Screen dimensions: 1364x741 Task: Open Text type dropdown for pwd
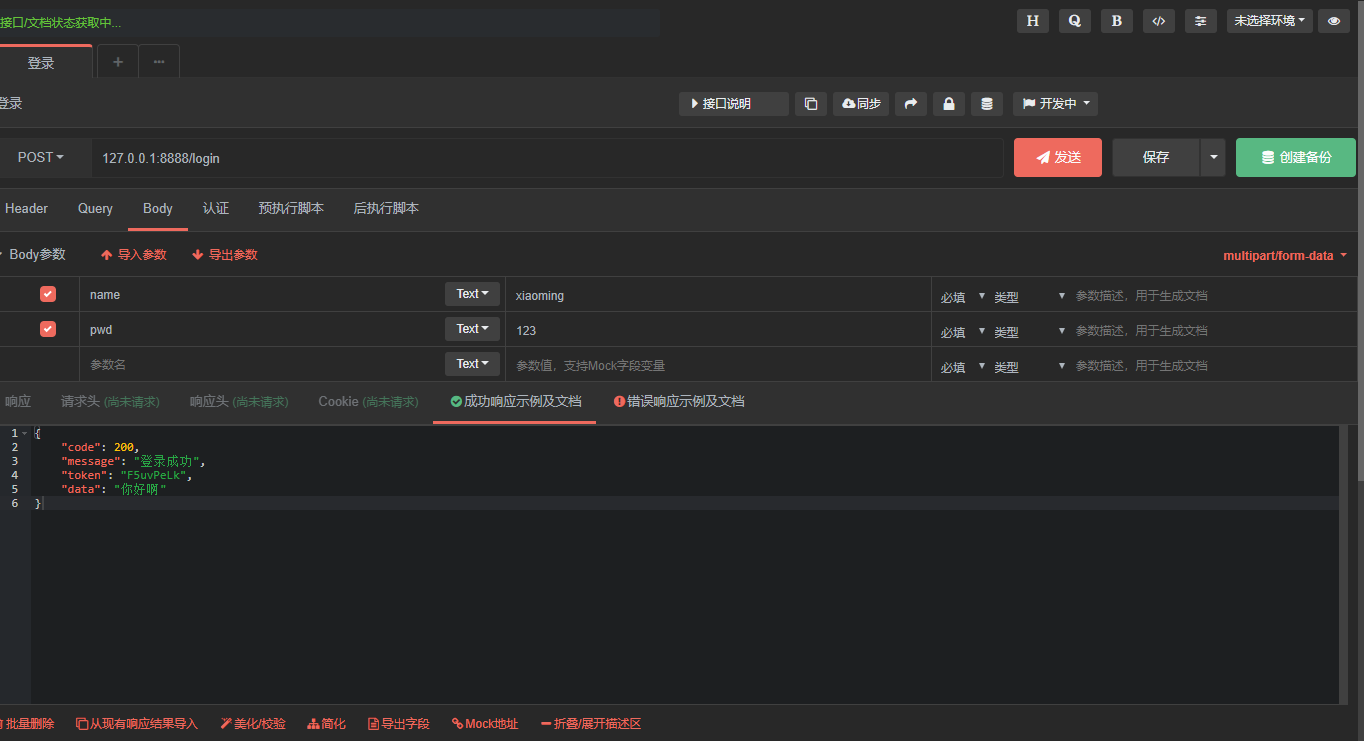coord(472,329)
